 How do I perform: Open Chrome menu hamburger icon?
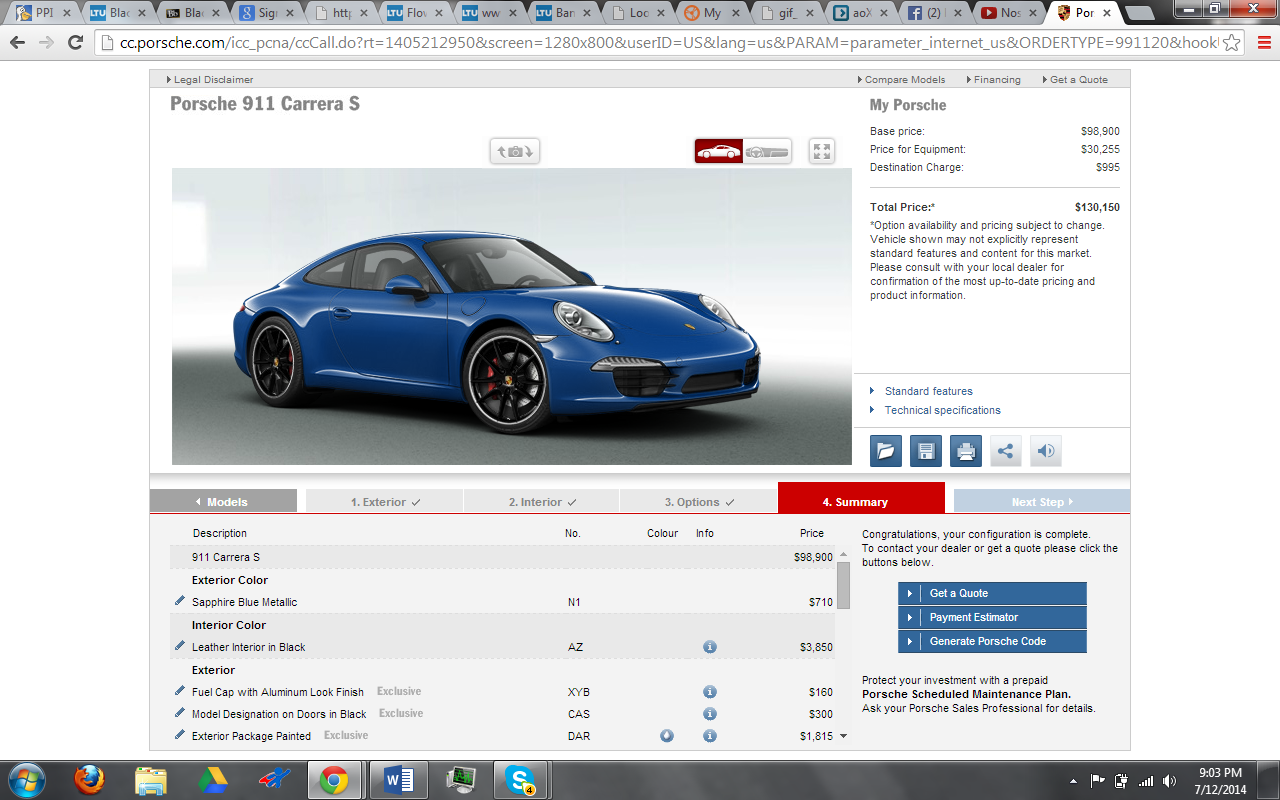(x=1264, y=43)
